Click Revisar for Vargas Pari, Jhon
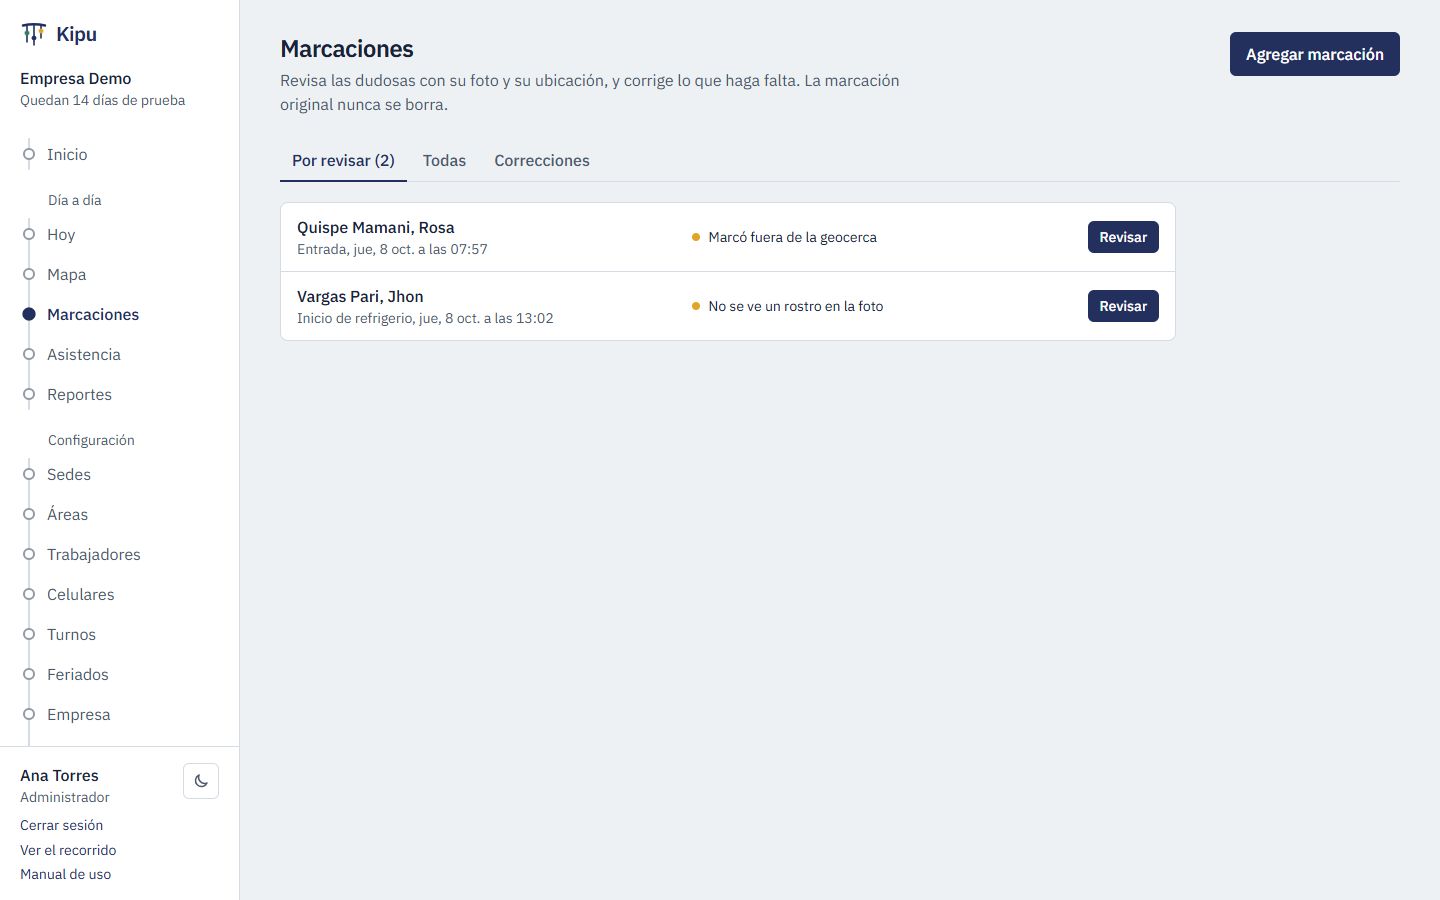Image resolution: width=1440 pixels, height=900 pixels. 1123,306
